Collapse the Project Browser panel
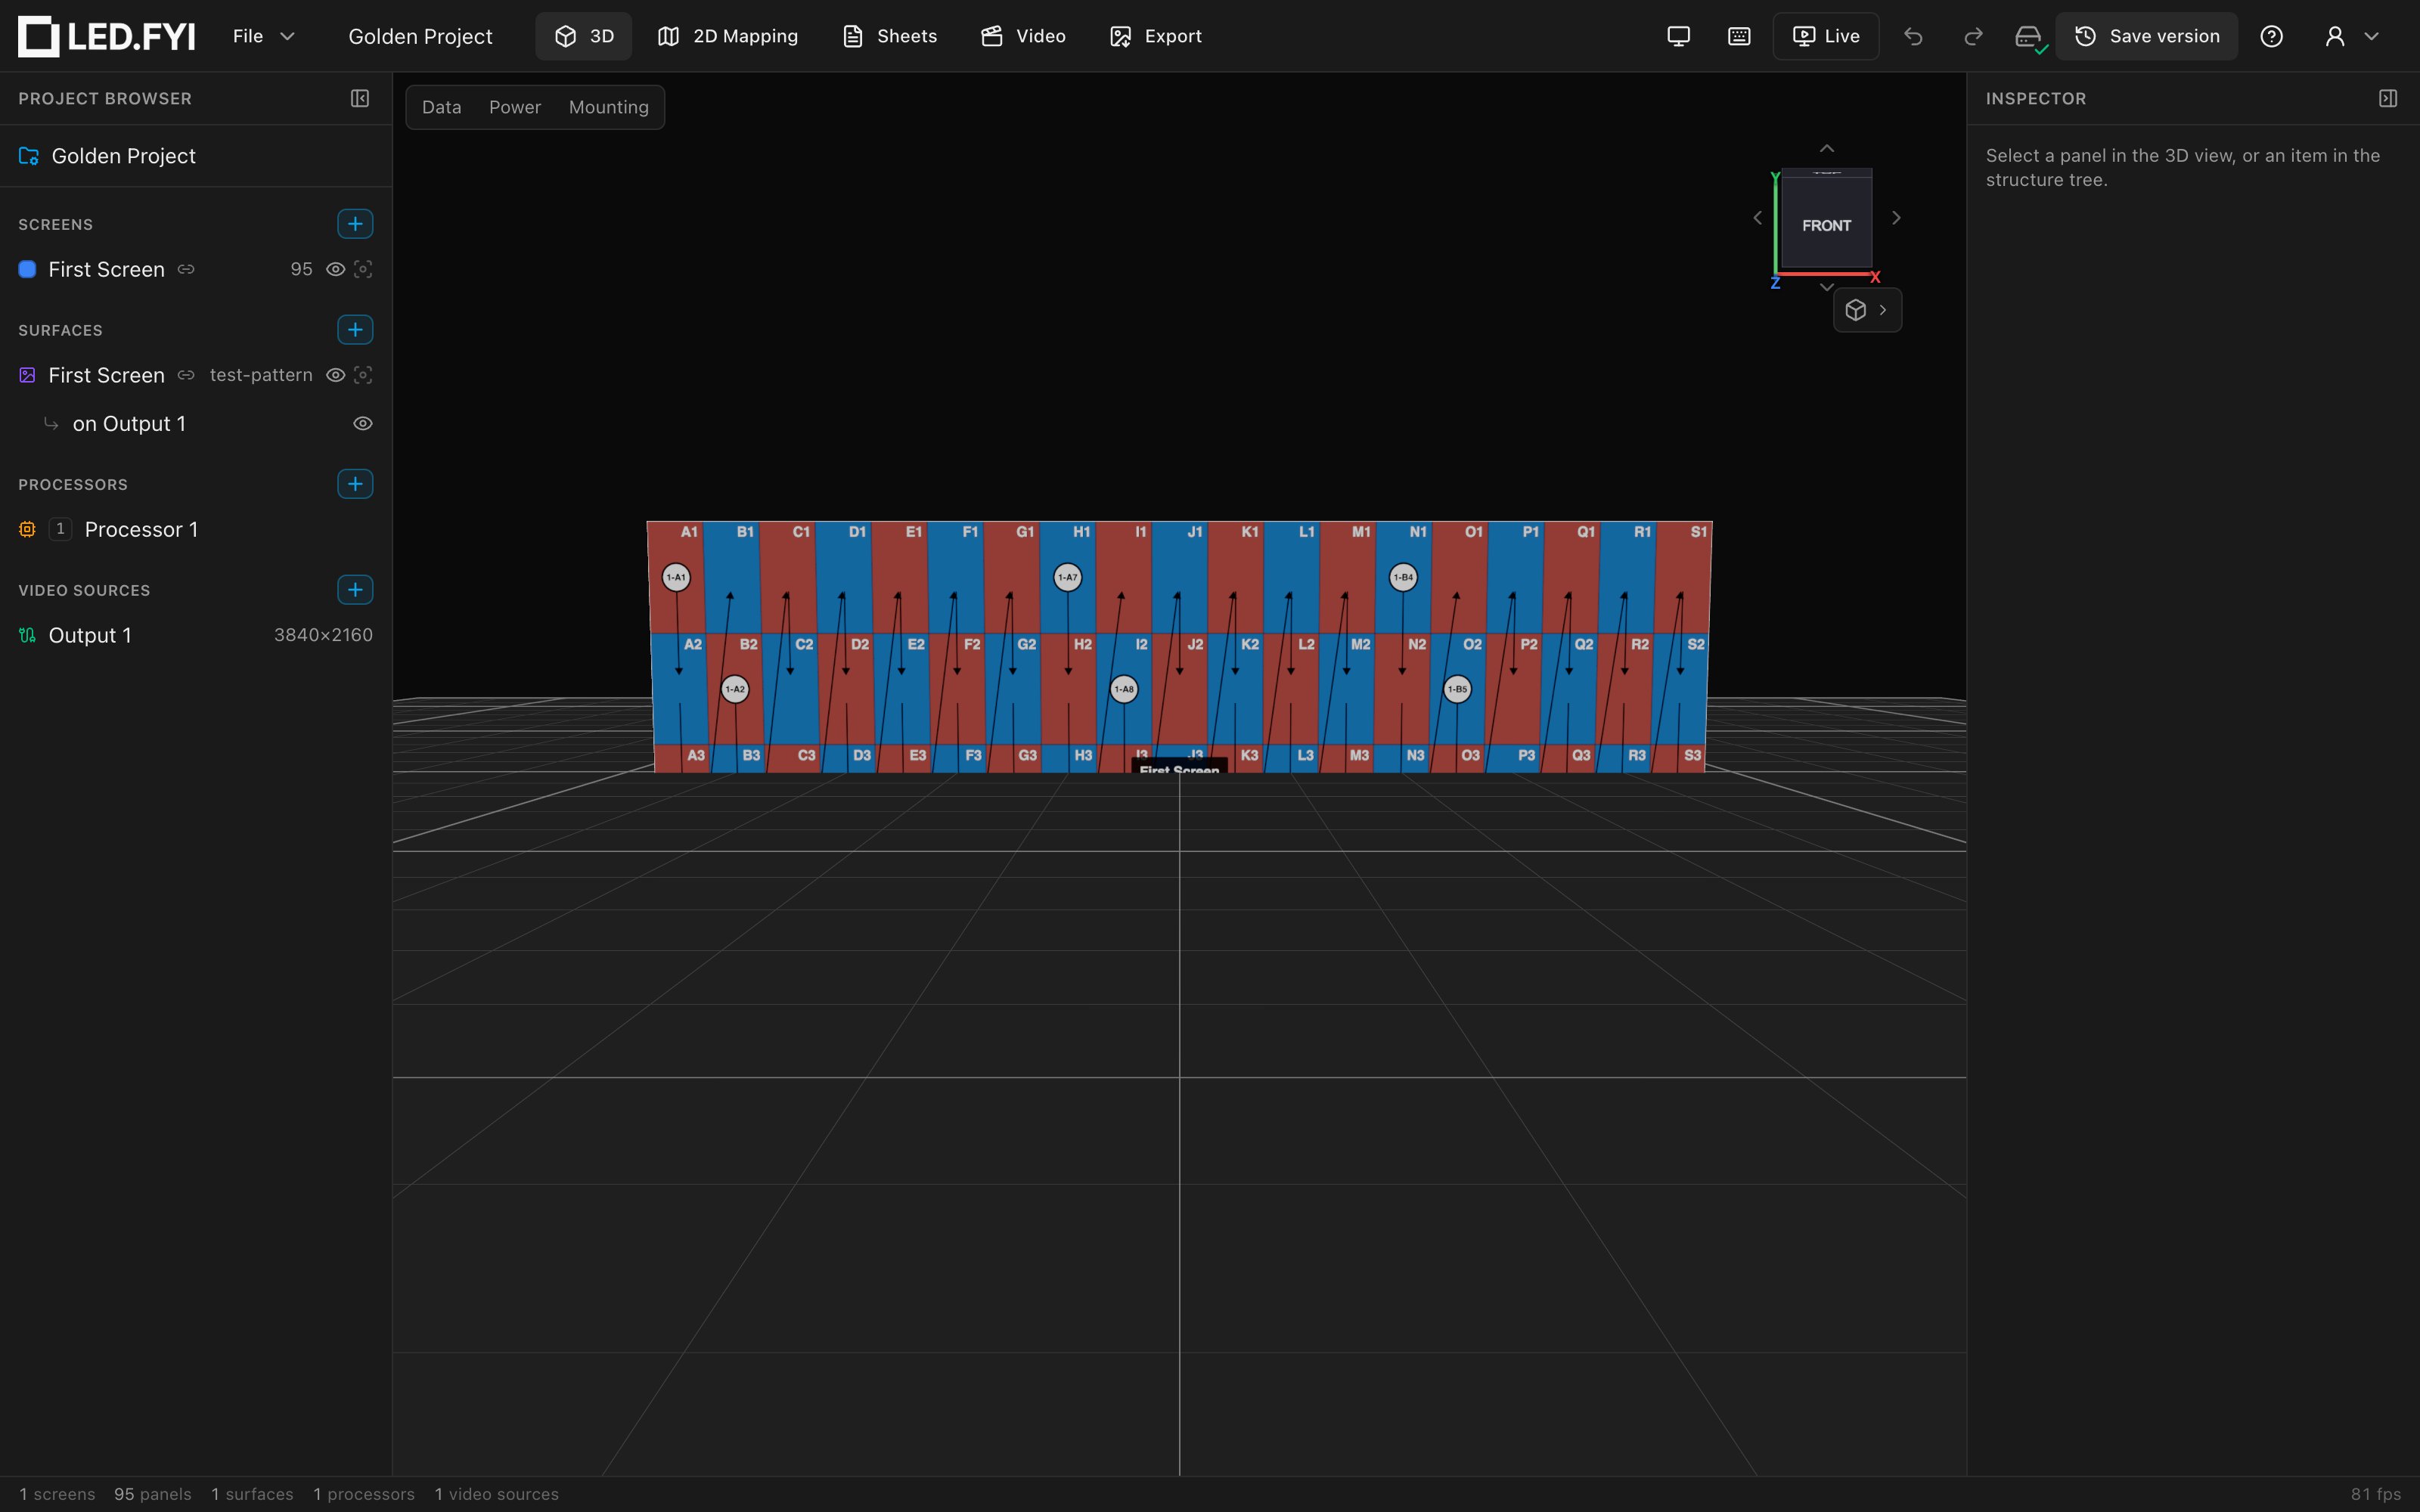The image size is (2420, 1512). 360,98
